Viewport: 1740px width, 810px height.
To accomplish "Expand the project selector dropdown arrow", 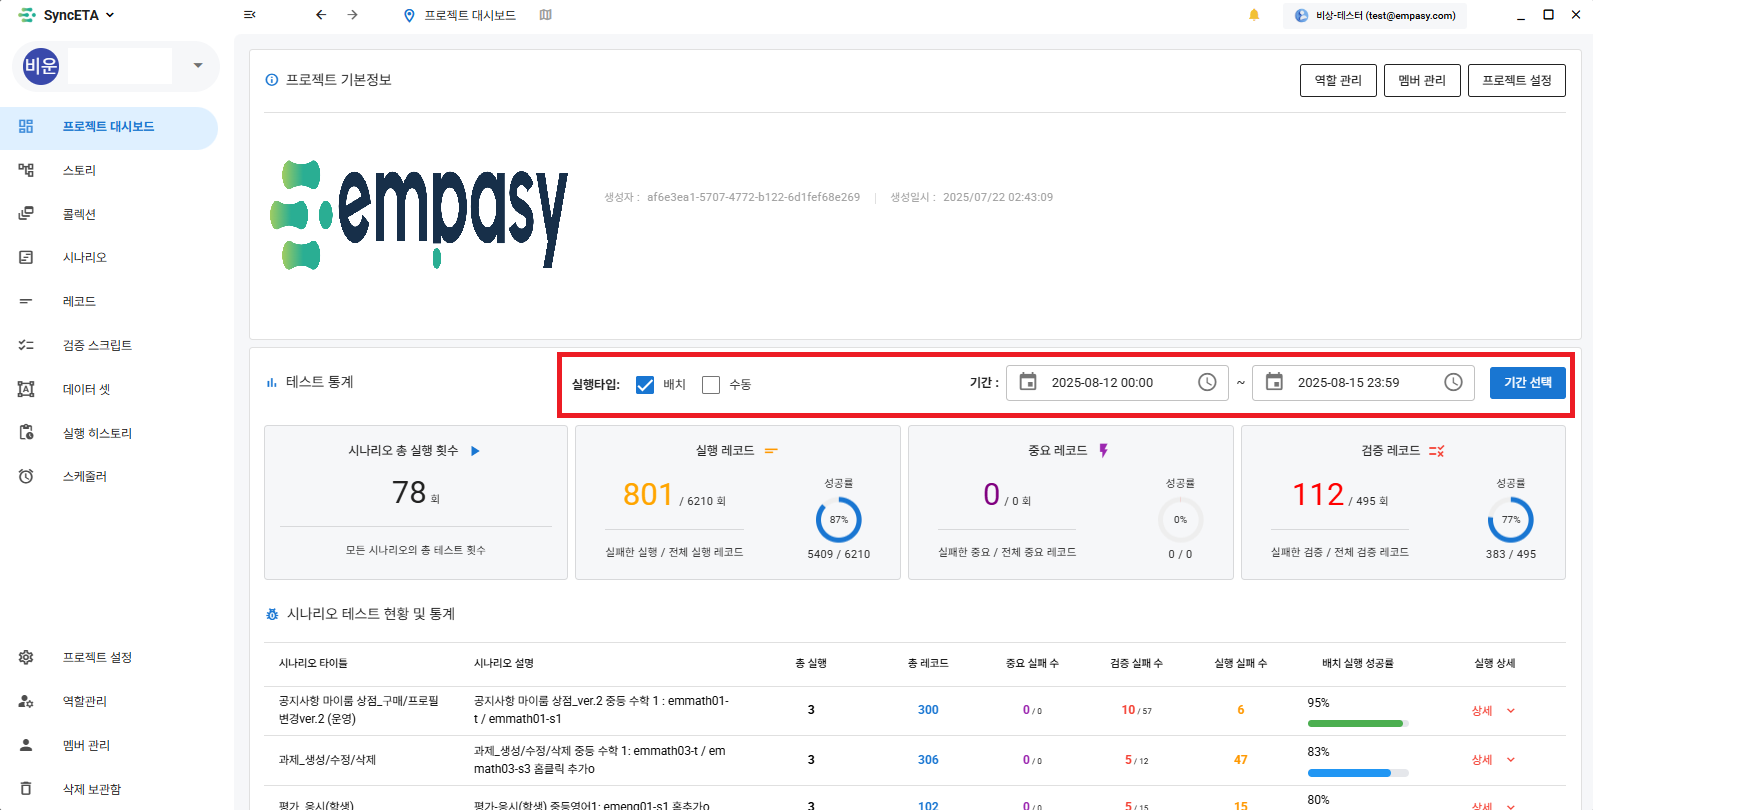I will tap(198, 66).
